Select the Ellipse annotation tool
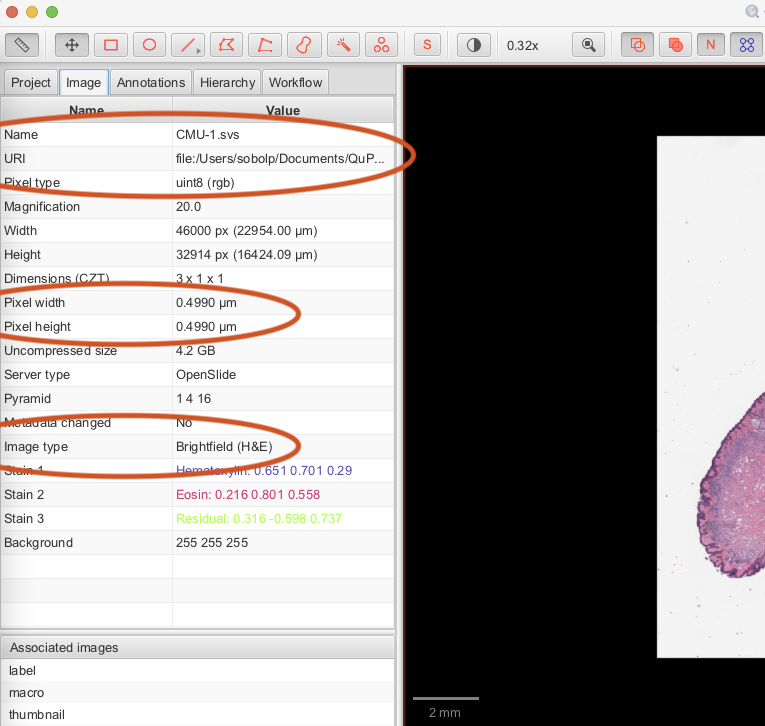The image size is (765, 726). 149,45
